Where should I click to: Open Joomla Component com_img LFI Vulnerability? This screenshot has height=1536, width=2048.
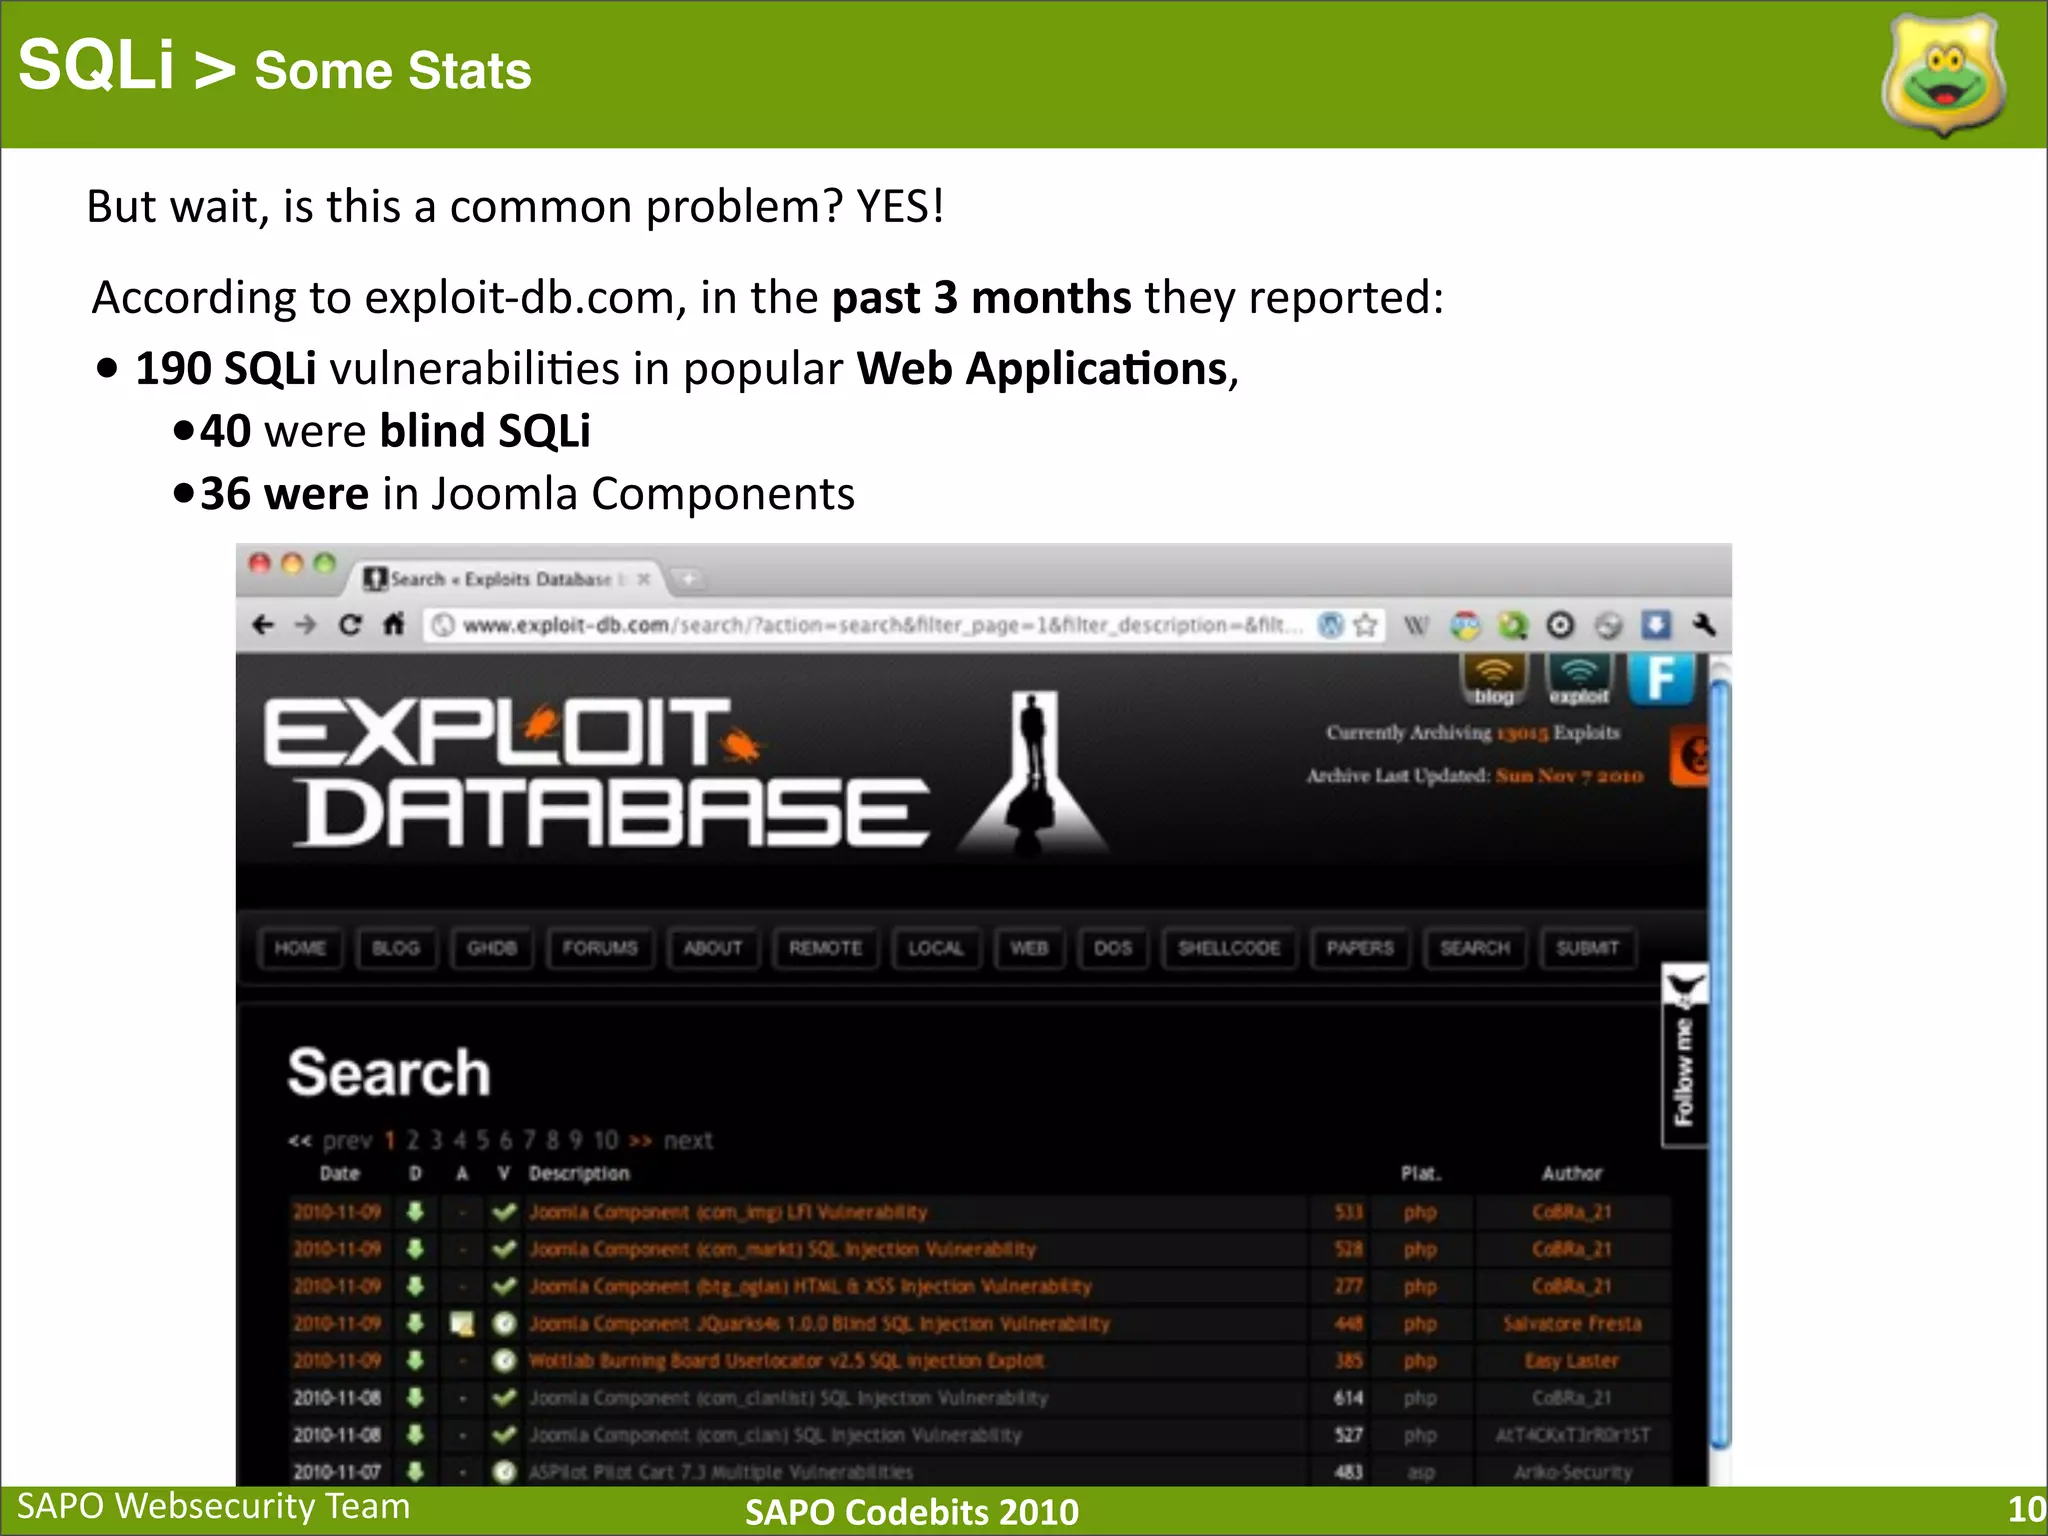[728, 1212]
